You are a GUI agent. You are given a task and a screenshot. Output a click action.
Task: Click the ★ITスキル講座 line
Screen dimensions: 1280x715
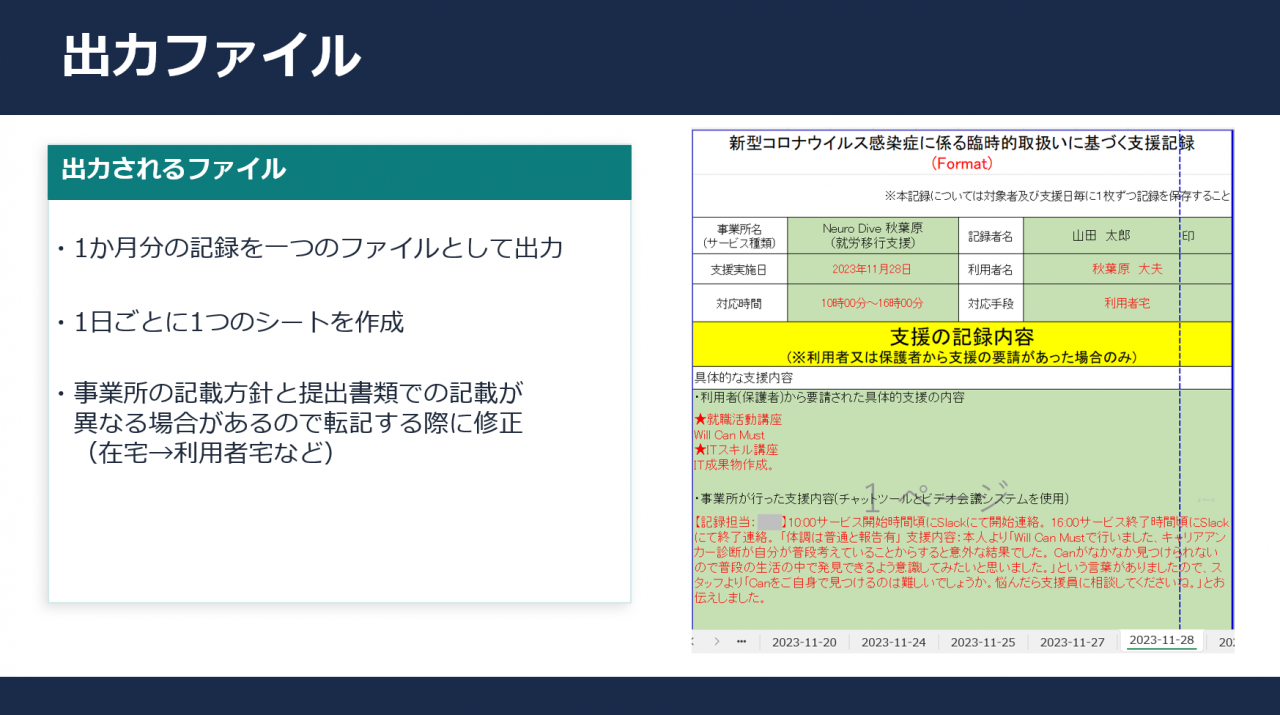736,450
